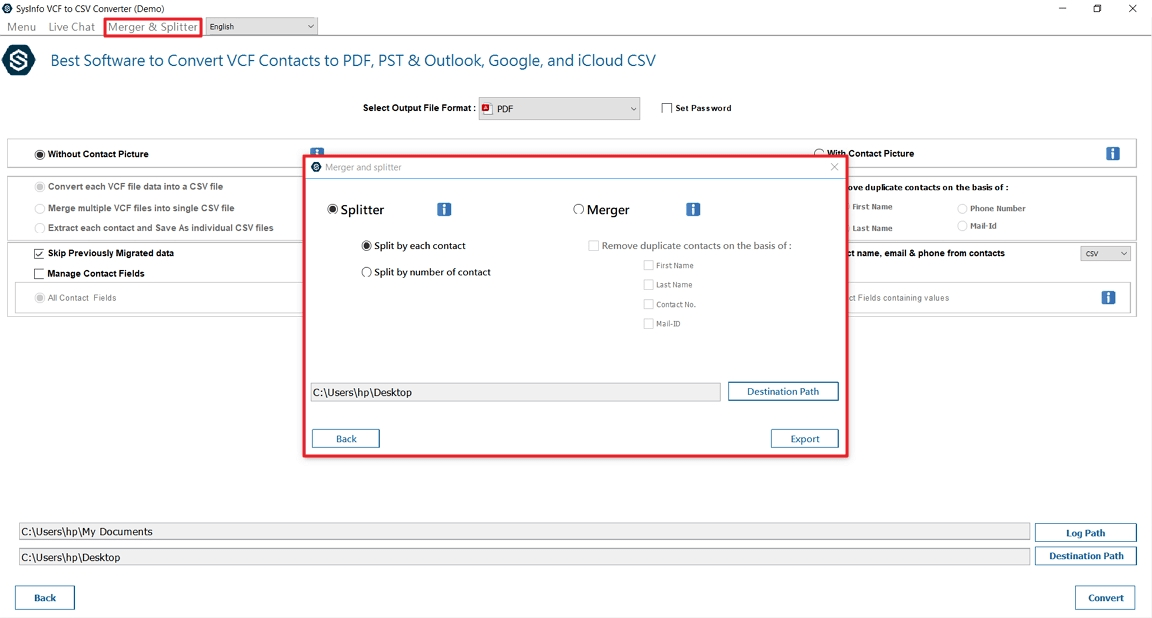This screenshot has height=618, width=1152.
Task: Open info icon next to Splitter option
Action: tap(444, 209)
